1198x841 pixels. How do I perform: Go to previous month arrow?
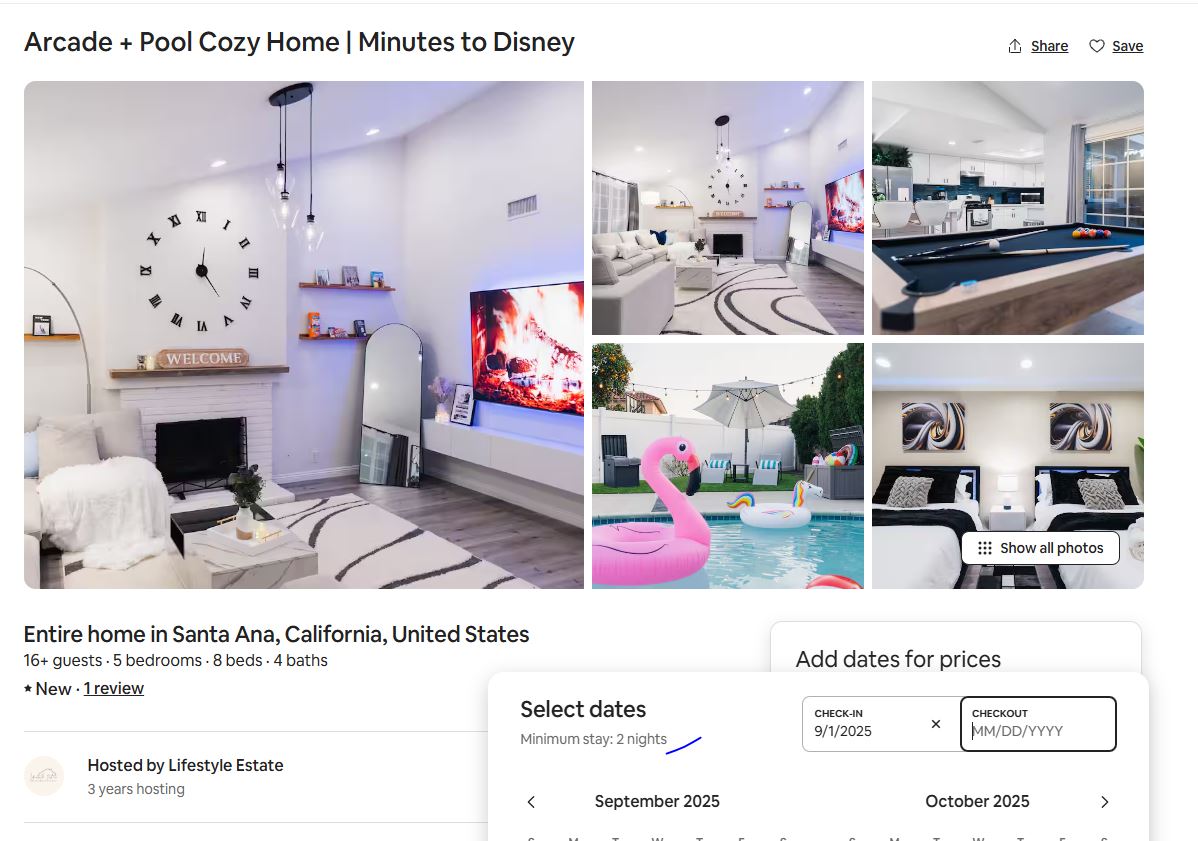[532, 801]
